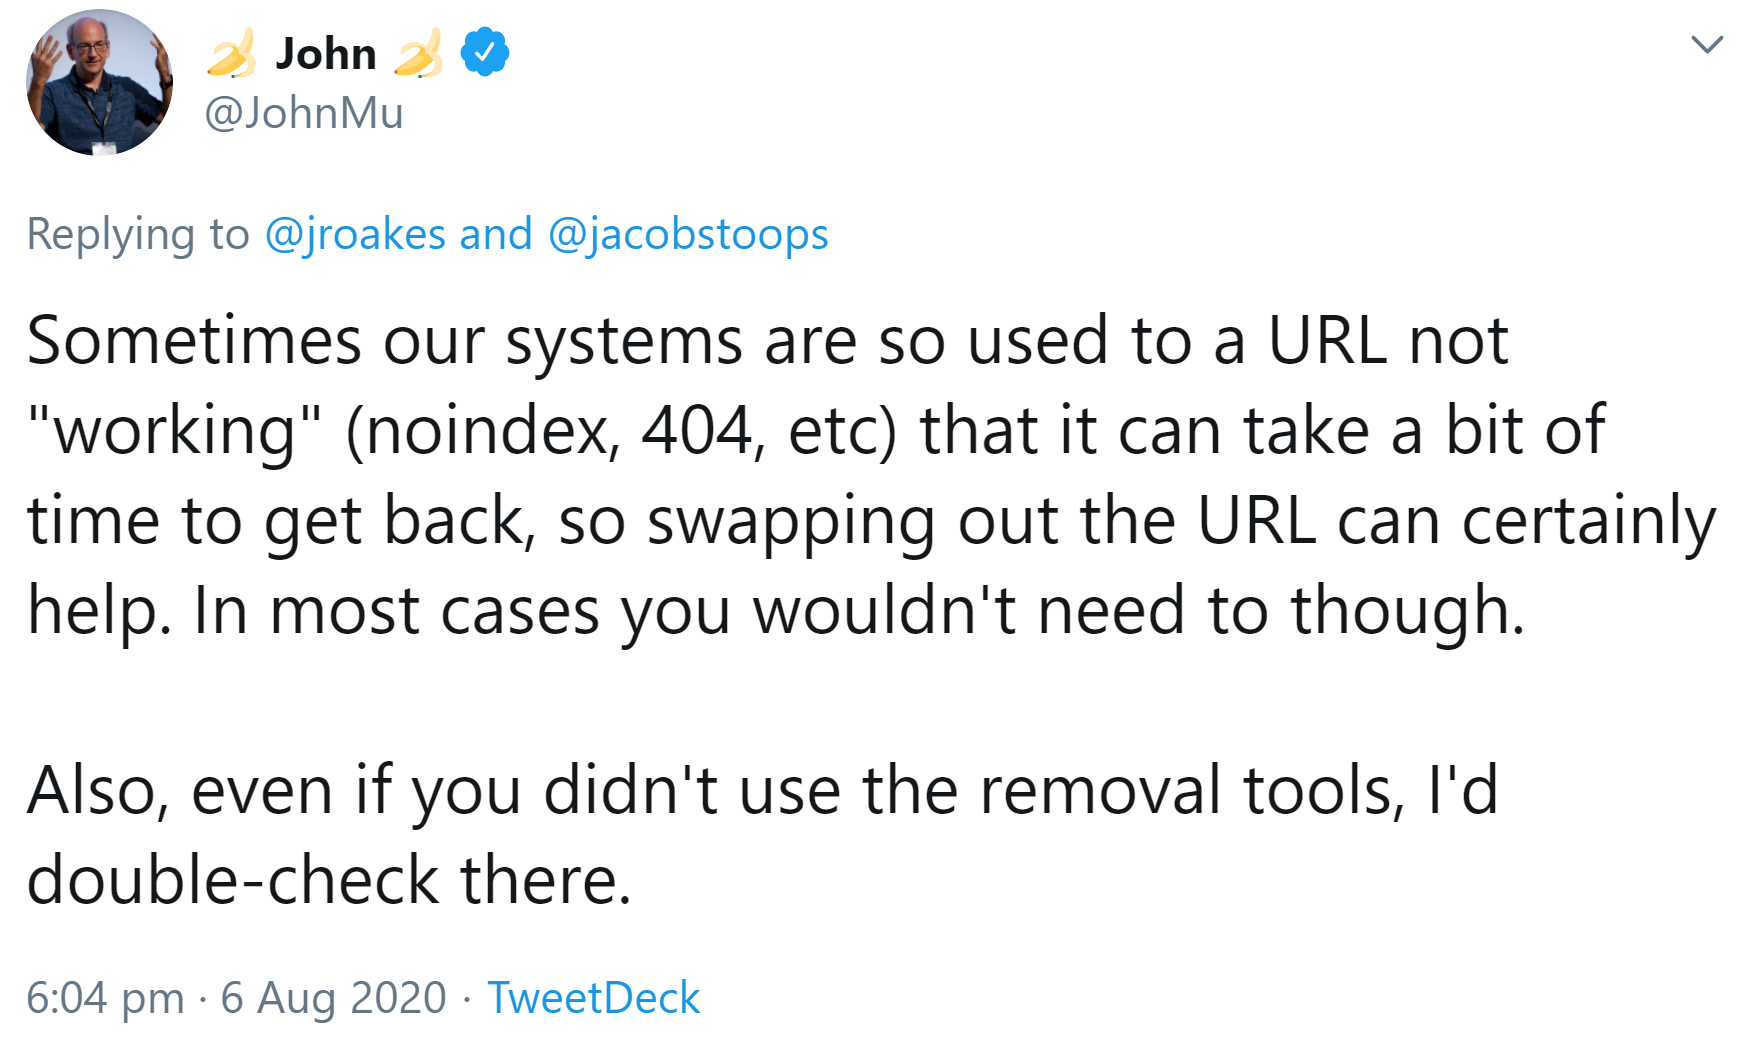Image resolution: width=1759 pixels, height=1060 pixels.
Task: Open the TweetDeck source link
Action: click(x=593, y=998)
